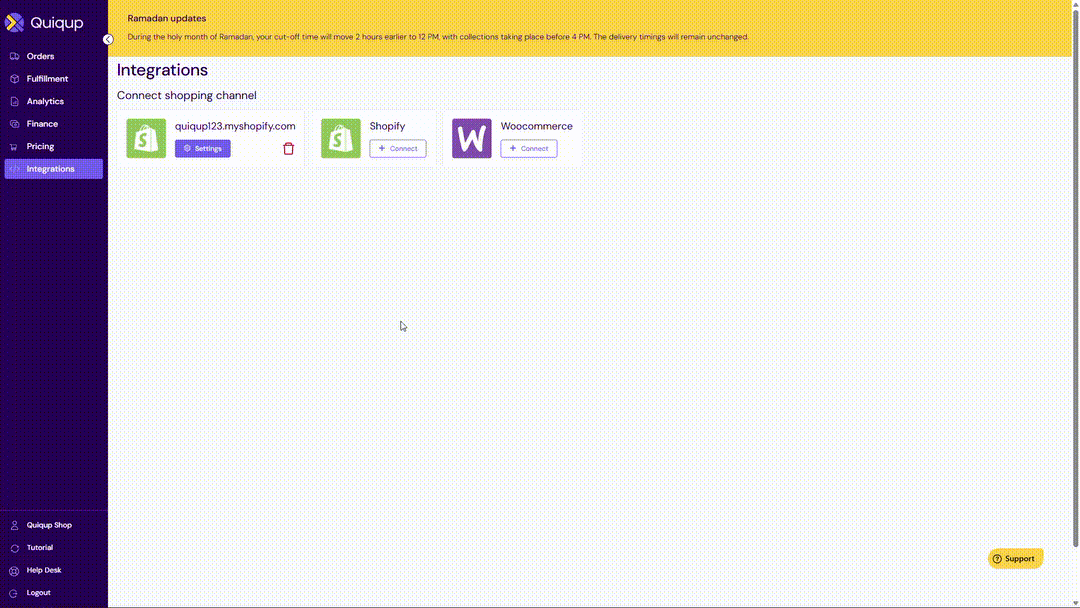This screenshot has height=608, width=1080.
Task: Click the 'quiqup123.myshopify.com' store name
Action: pyautogui.click(x=235, y=126)
